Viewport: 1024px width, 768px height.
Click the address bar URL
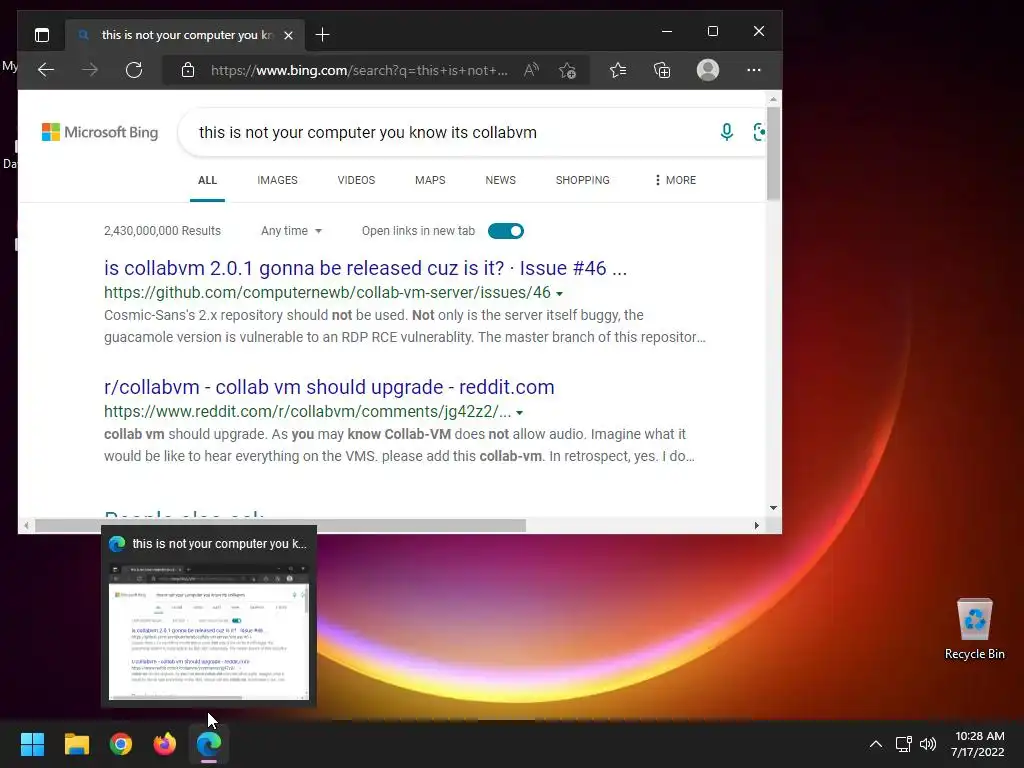point(359,70)
